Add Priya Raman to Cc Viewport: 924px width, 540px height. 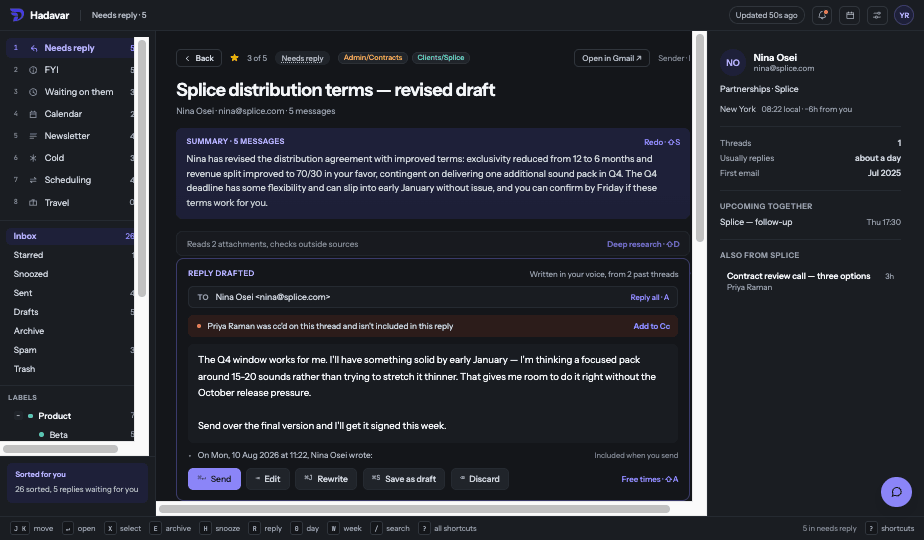click(651, 326)
